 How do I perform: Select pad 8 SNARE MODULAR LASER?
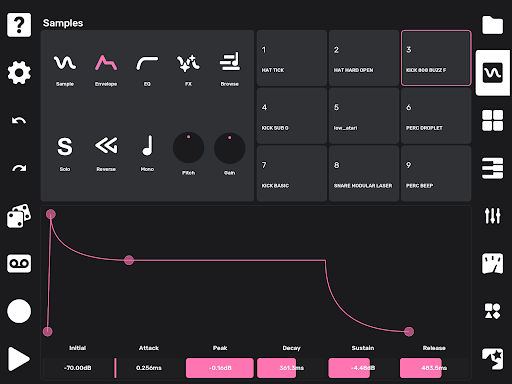364,173
